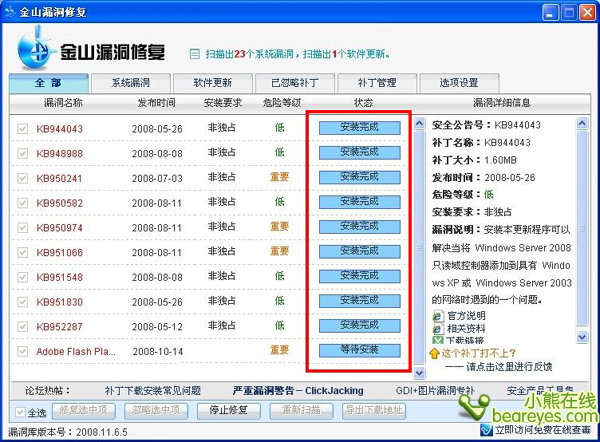Click list scrollbar up arrow
This screenshot has height=442, width=600.
pyautogui.click(x=419, y=123)
